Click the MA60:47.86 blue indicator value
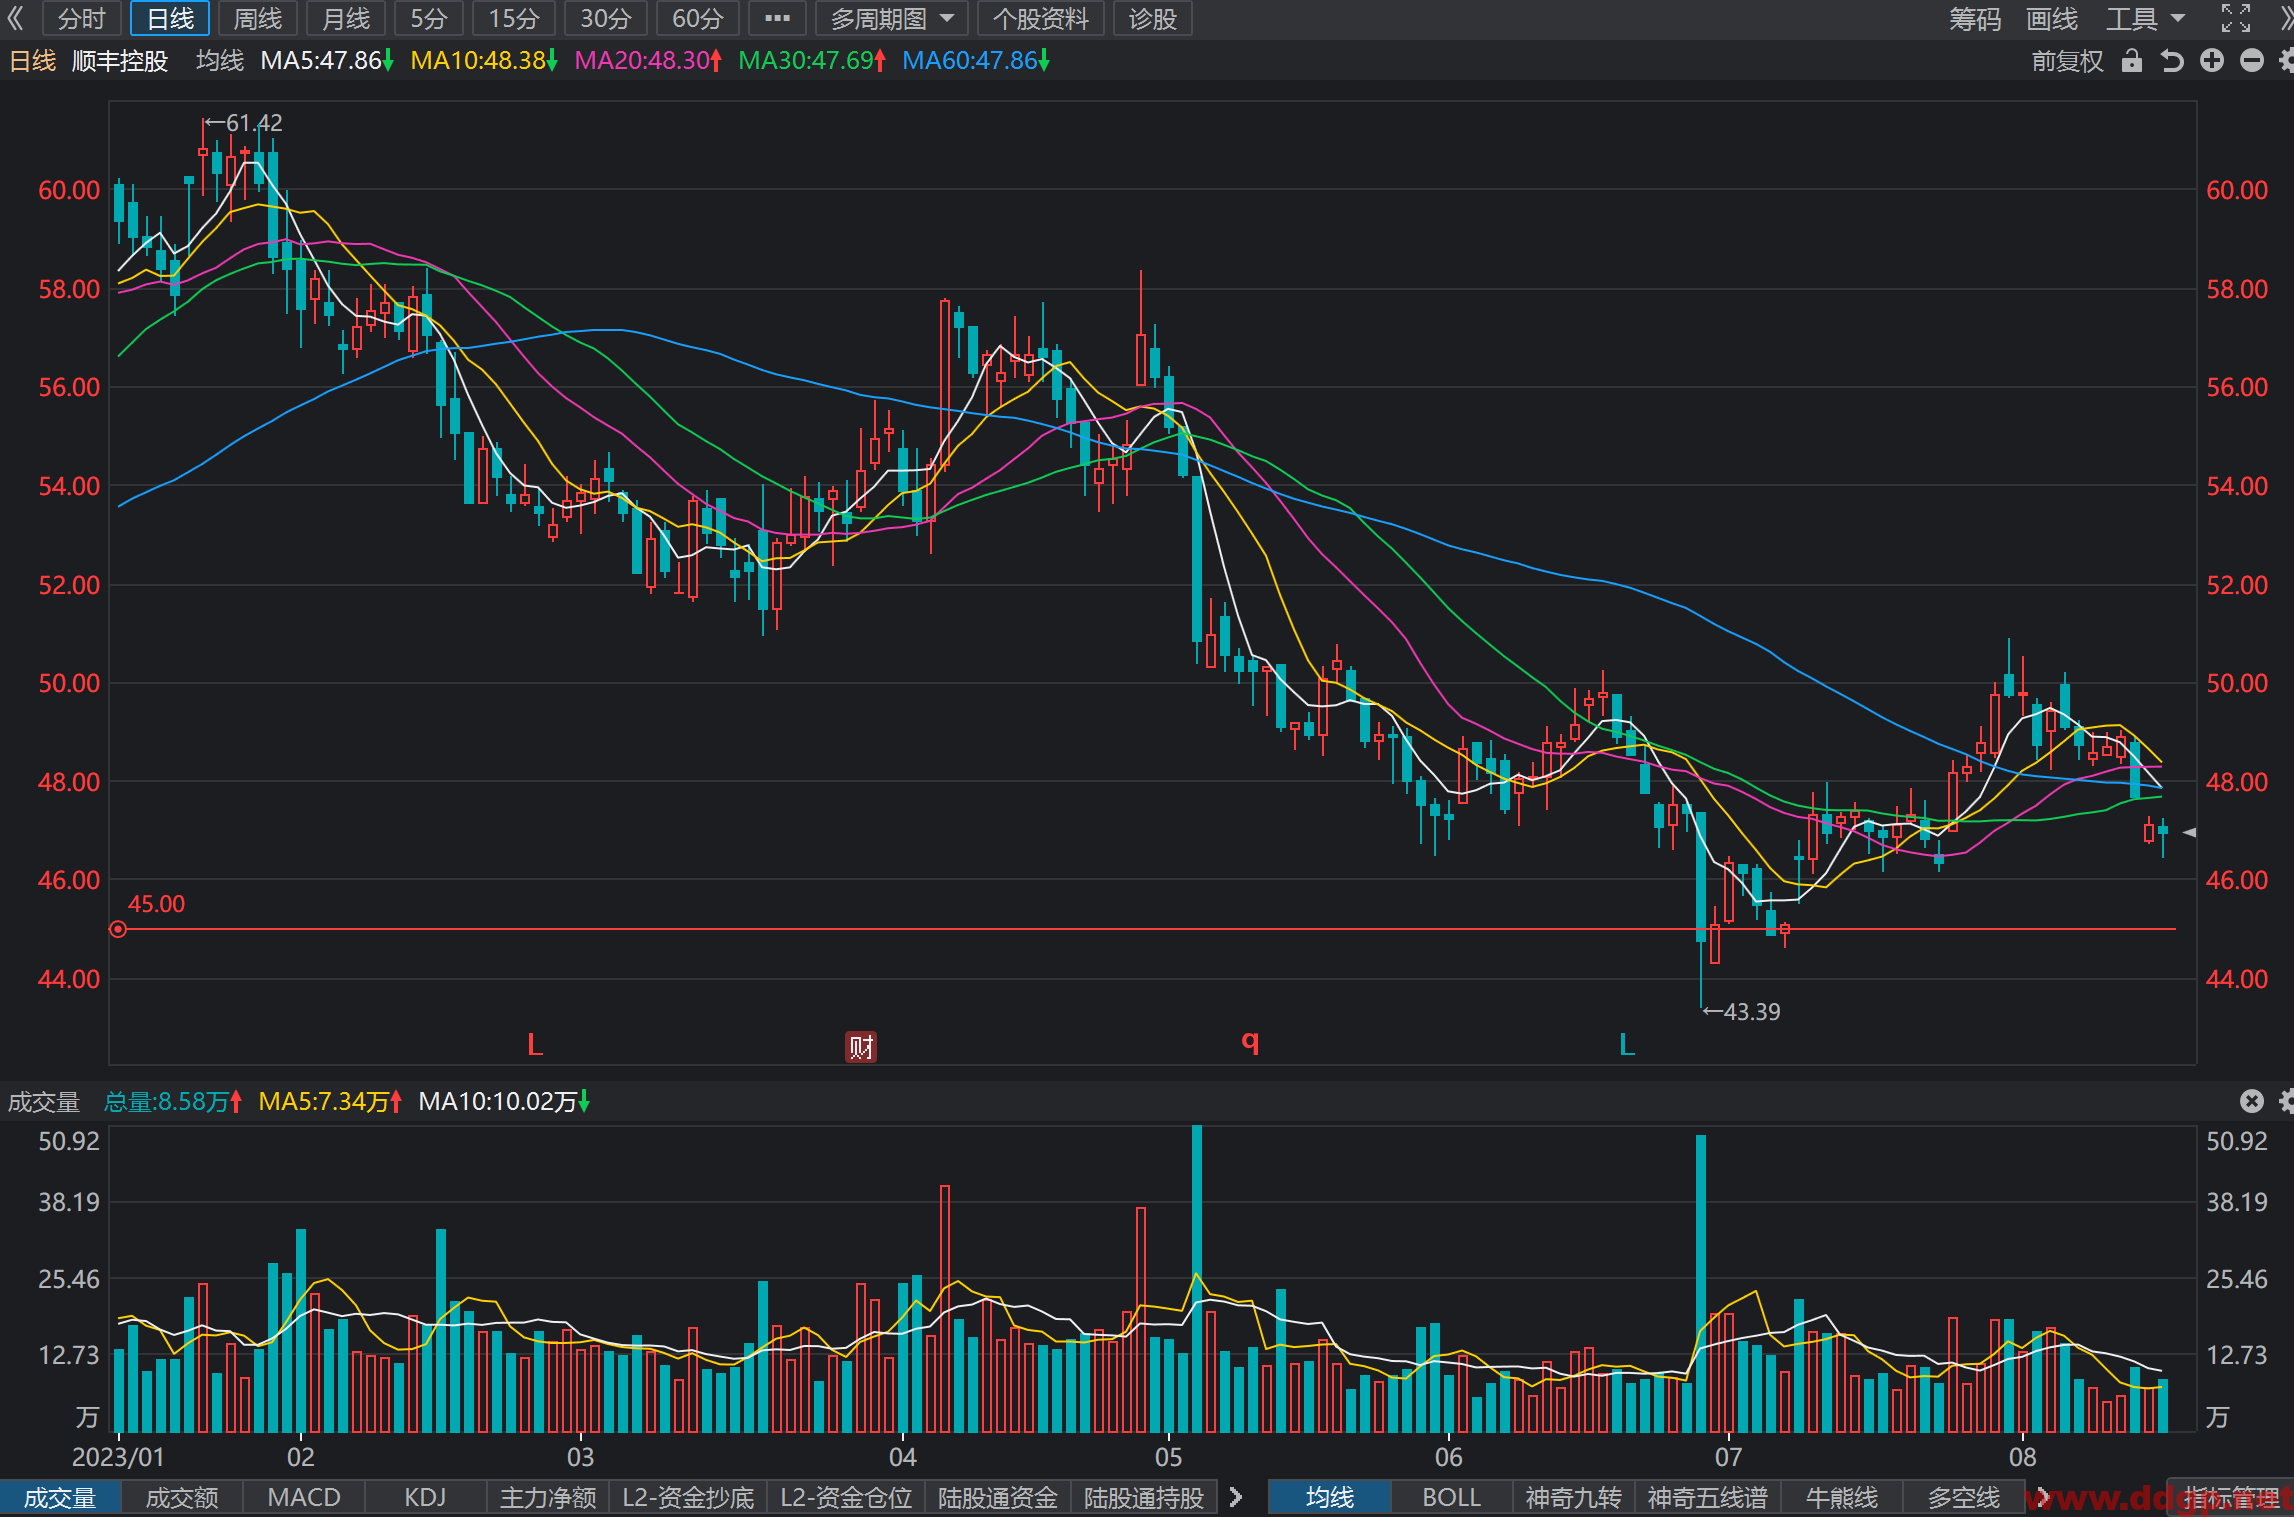This screenshot has height=1517, width=2294. (x=975, y=61)
